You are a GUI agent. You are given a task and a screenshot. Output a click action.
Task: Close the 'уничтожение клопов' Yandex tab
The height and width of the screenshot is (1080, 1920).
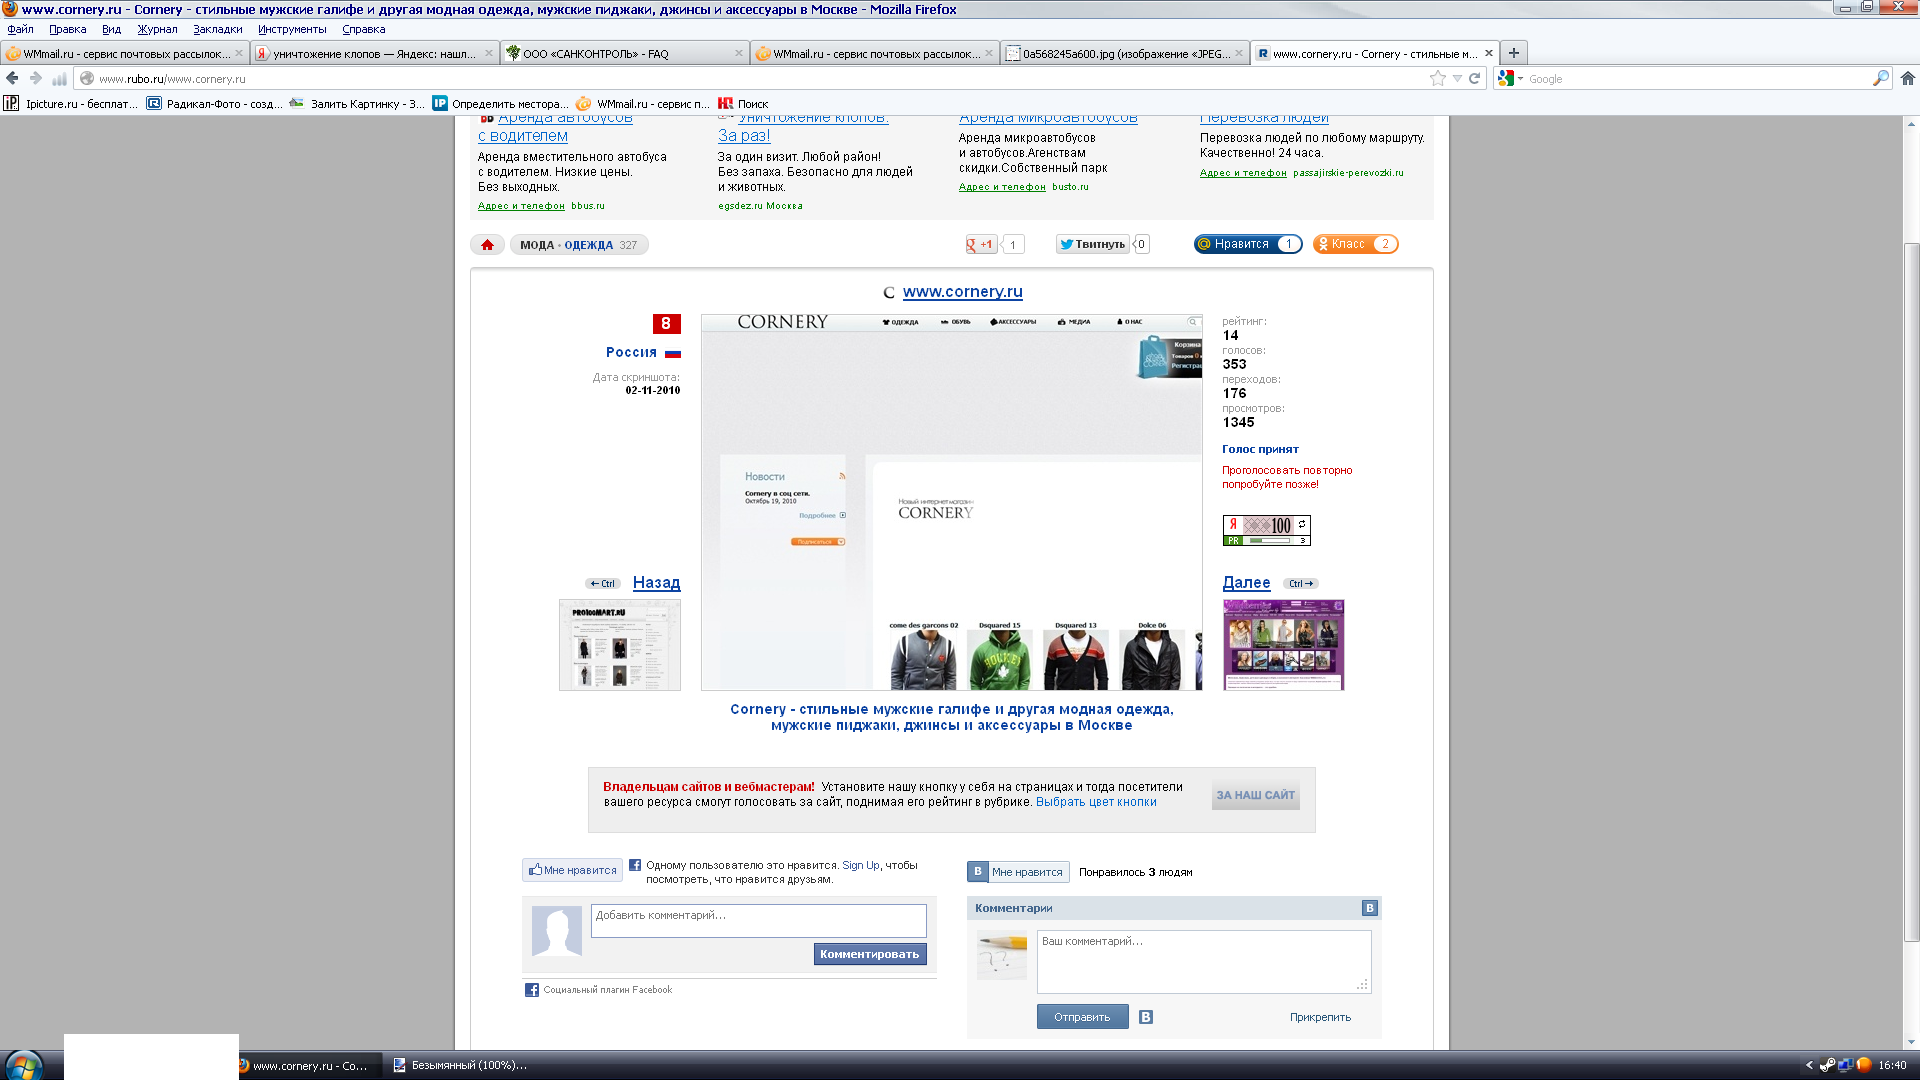(x=489, y=53)
